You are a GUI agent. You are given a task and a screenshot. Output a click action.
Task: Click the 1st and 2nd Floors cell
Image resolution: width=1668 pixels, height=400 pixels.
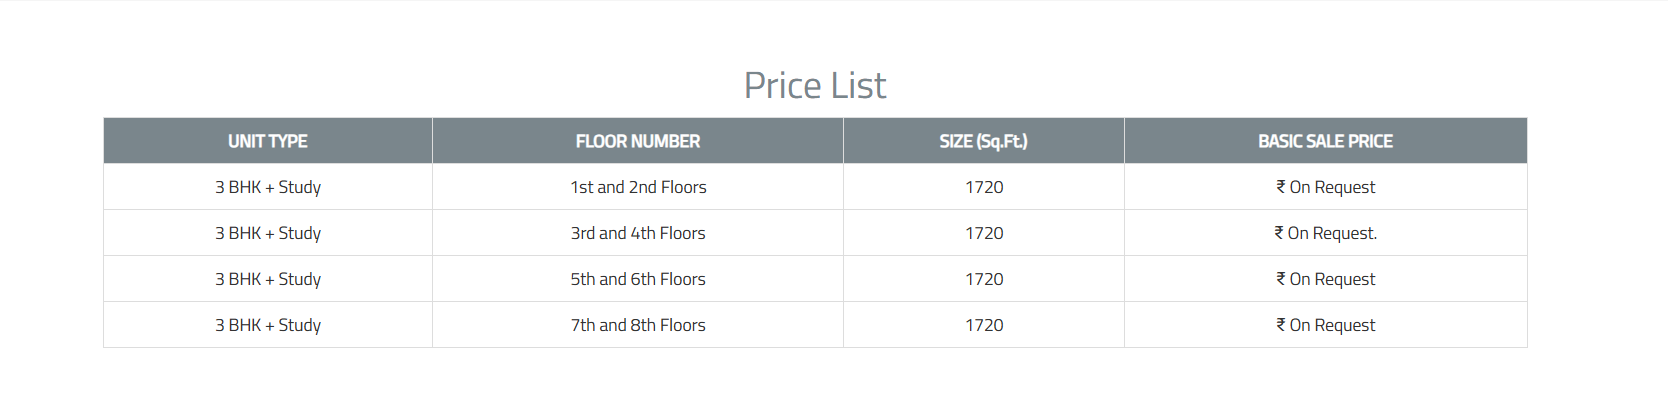pos(638,187)
